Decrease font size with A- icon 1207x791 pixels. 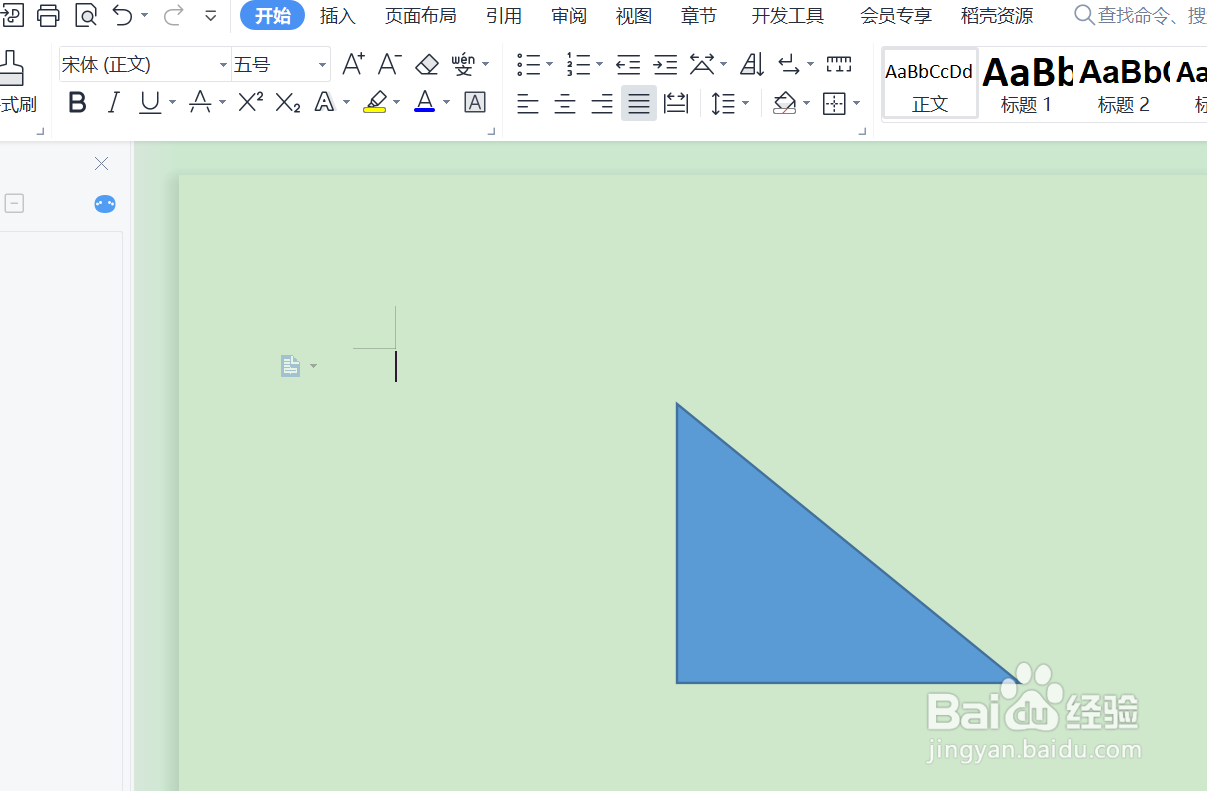click(x=390, y=65)
